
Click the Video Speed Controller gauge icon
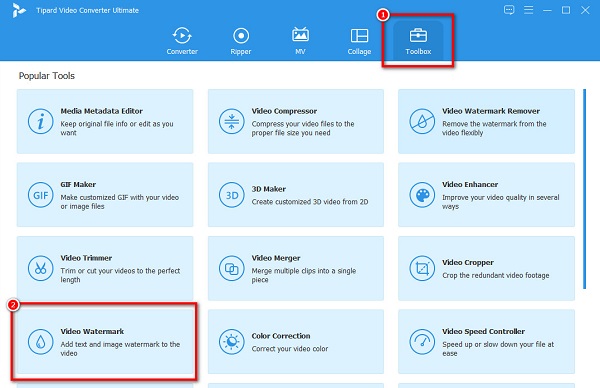(422, 342)
